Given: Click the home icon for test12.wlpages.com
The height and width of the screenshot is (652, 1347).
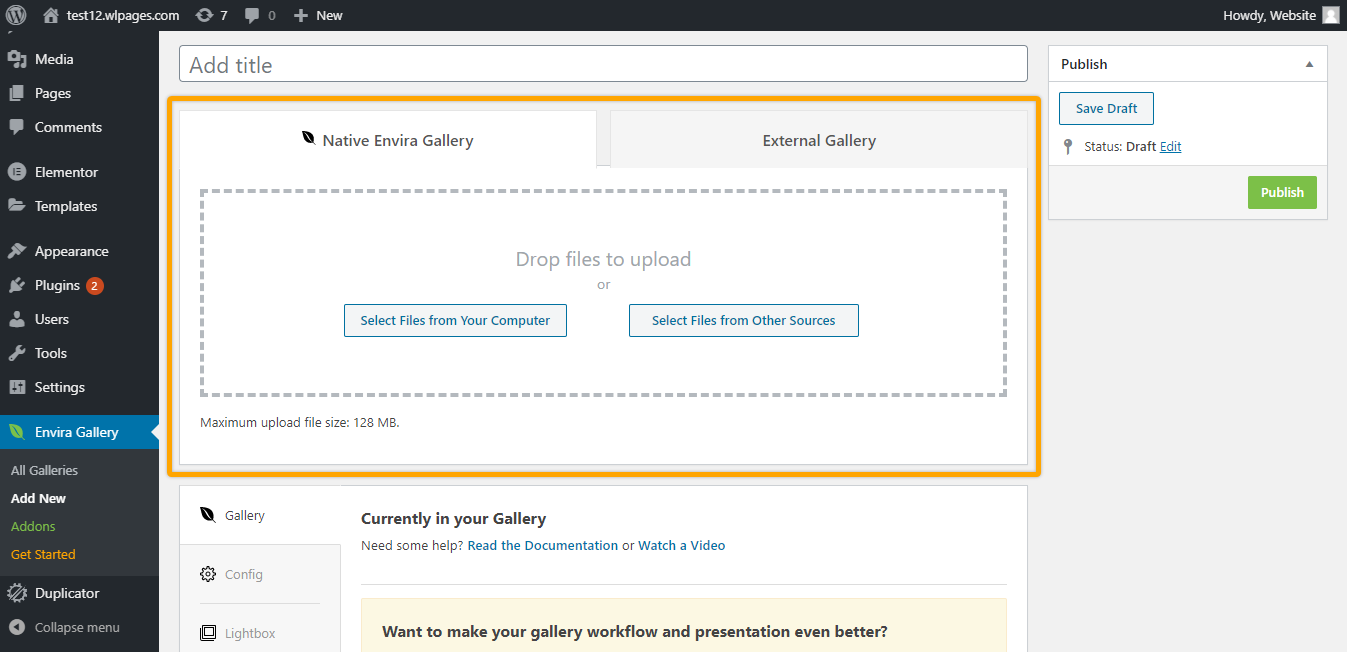Looking at the screenshot, I should 51,15.
